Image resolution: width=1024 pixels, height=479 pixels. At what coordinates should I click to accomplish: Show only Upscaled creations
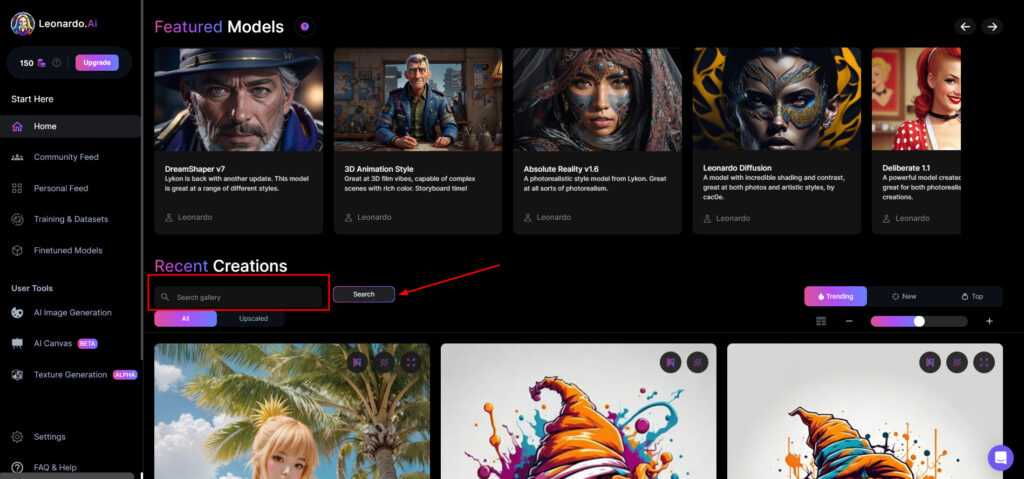click(252, 319)
